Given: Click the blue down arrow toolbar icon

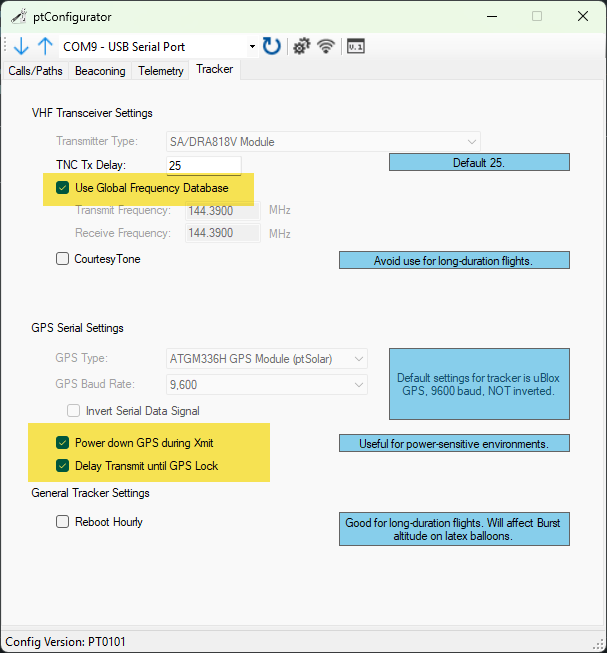Looking at the screenshot, I should pos(21,46).
